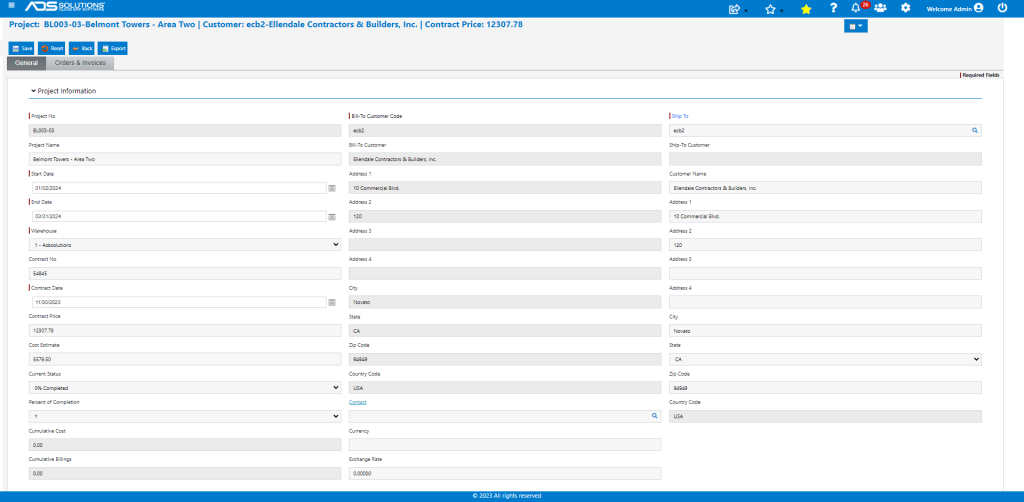Click the project title header text

266,25
